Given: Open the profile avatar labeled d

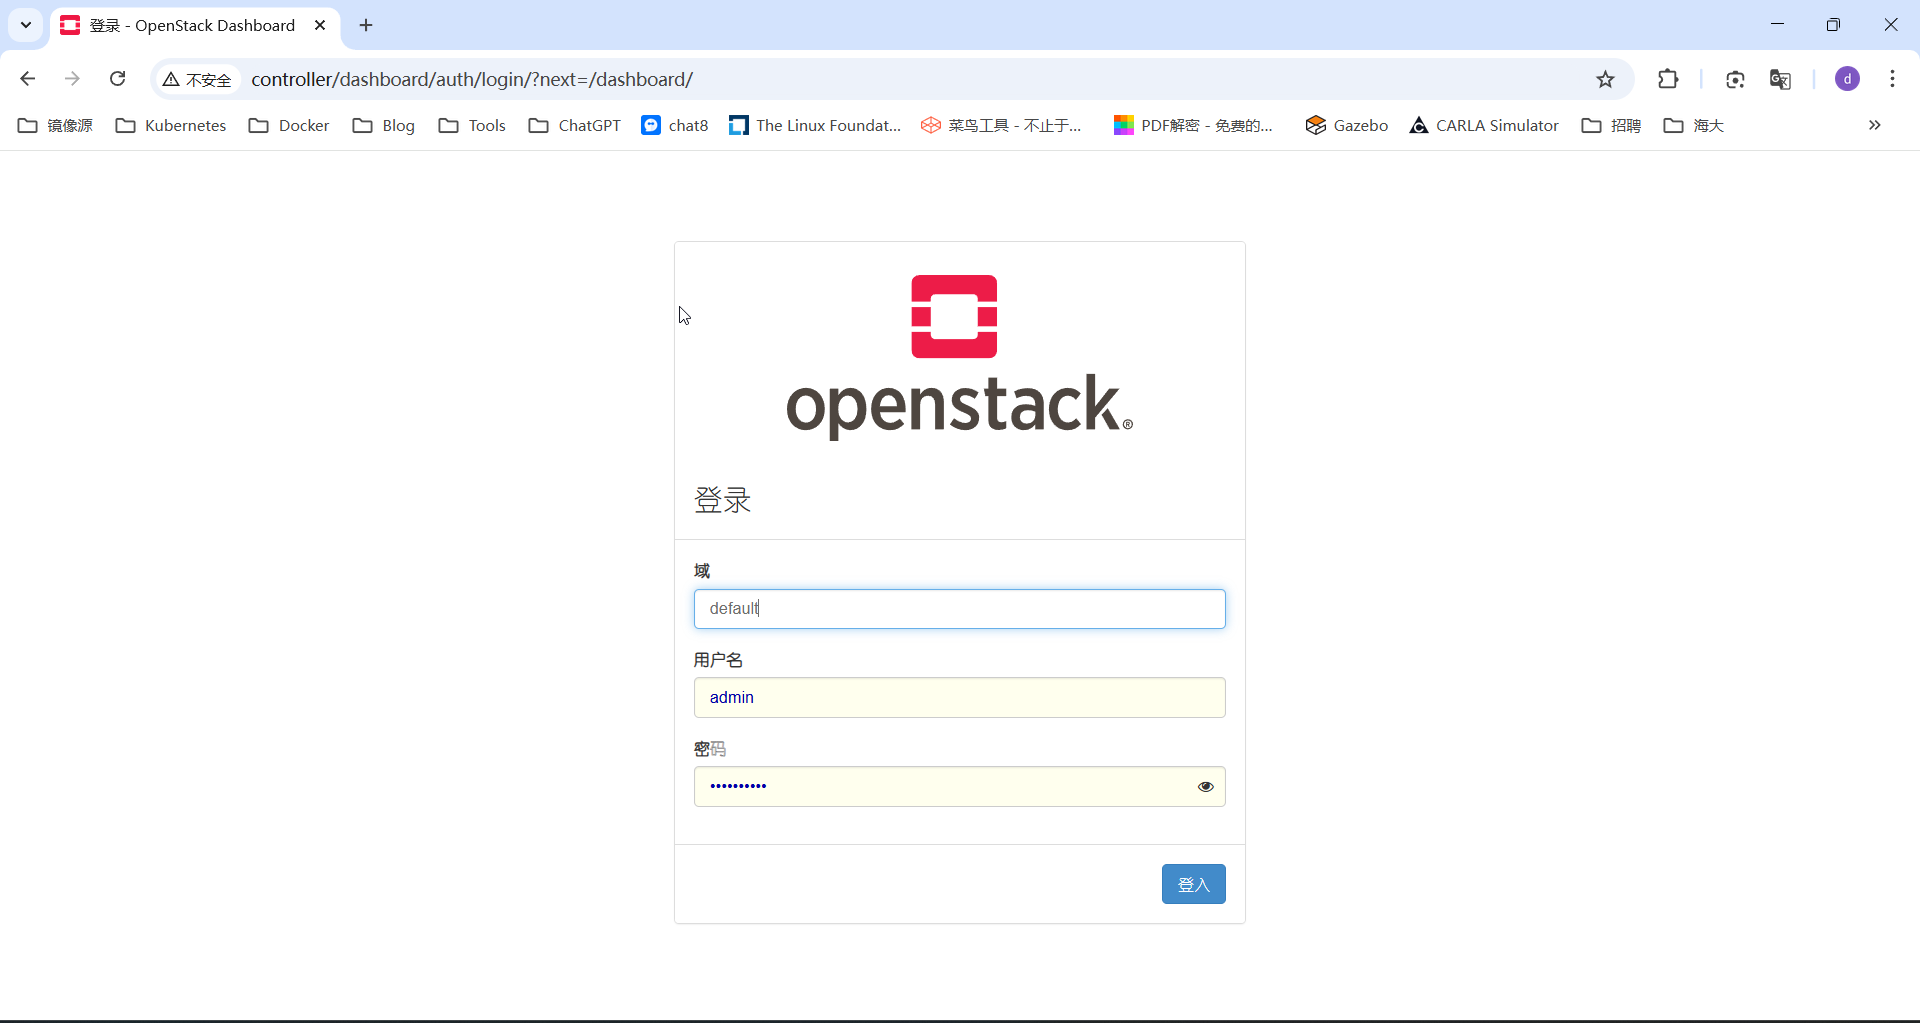Looking at the screenshot, I should tap(1847, 79).
